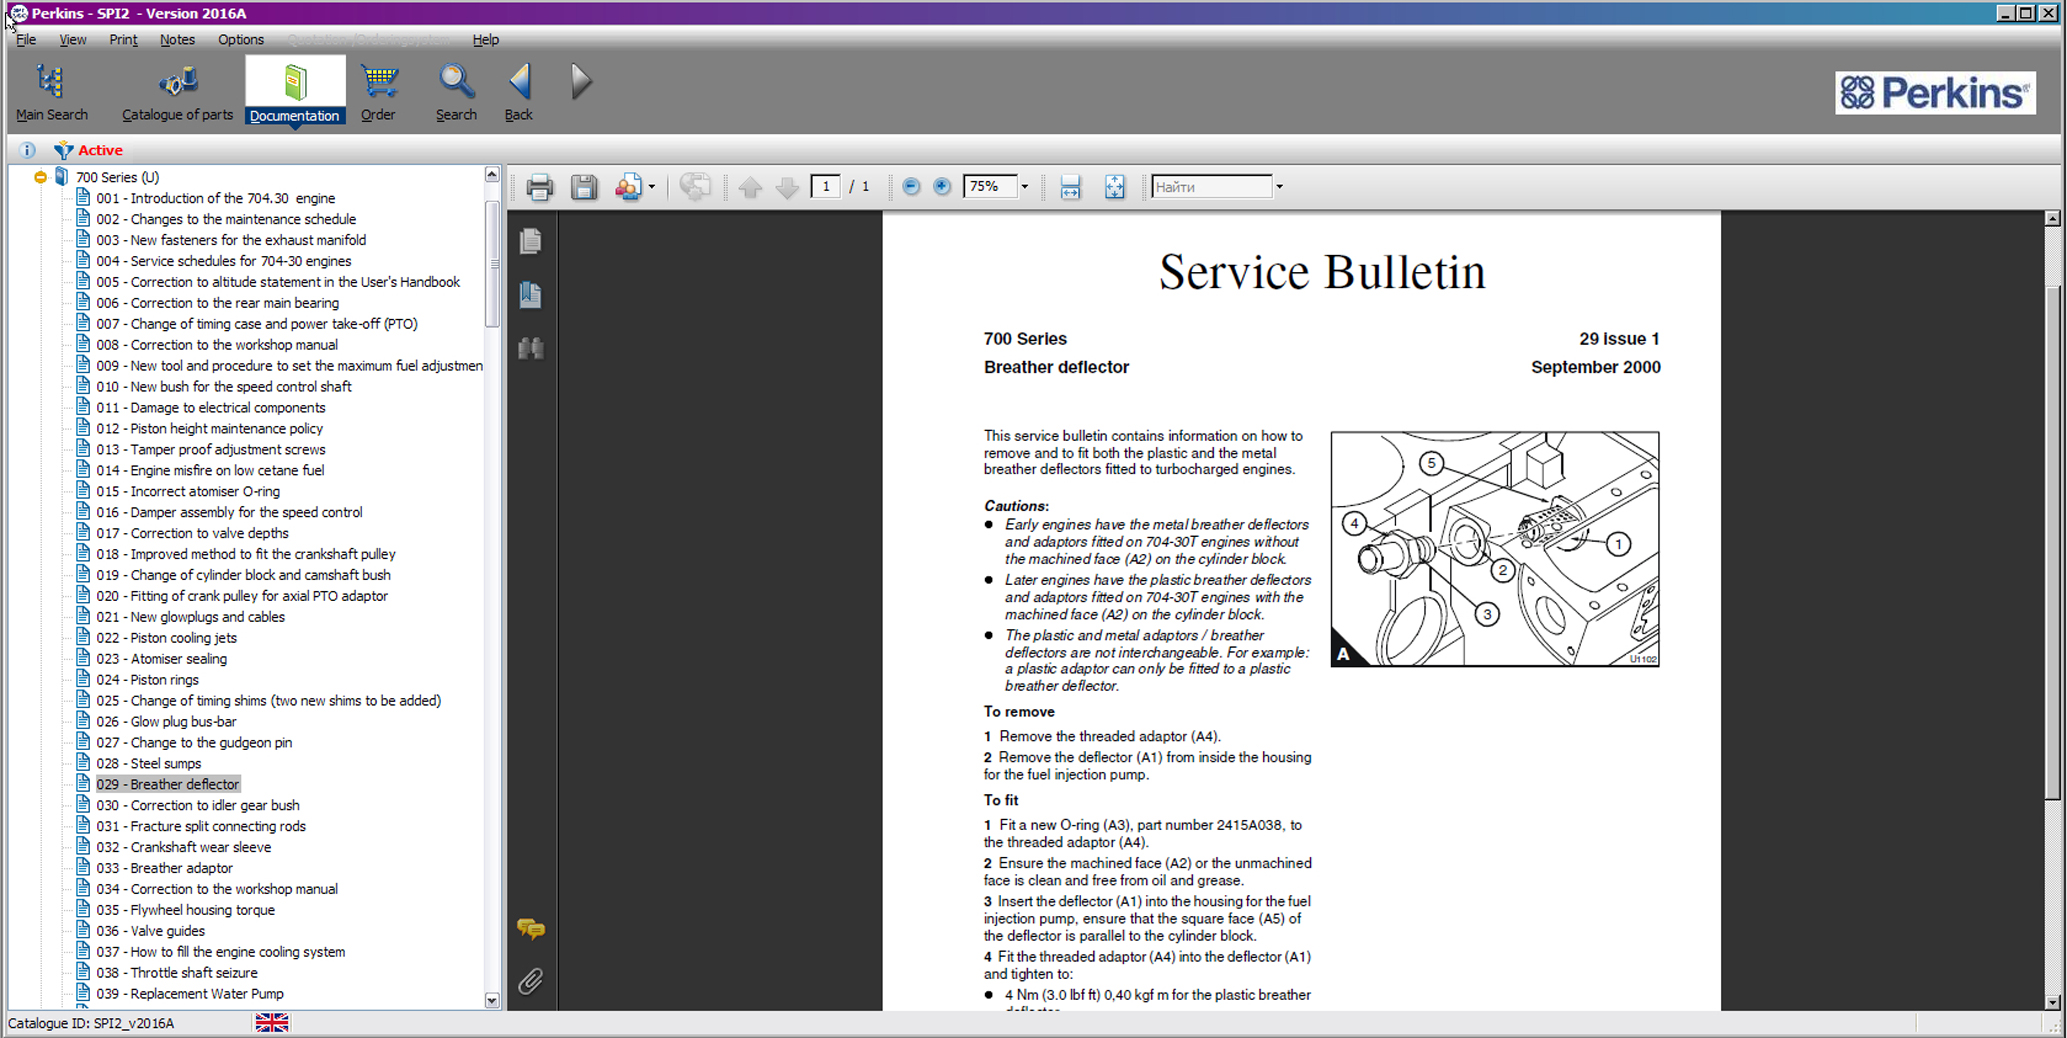The image size is (2067, 1038).
Task: Fit PDF page to window width
Action: point(1070,187)
